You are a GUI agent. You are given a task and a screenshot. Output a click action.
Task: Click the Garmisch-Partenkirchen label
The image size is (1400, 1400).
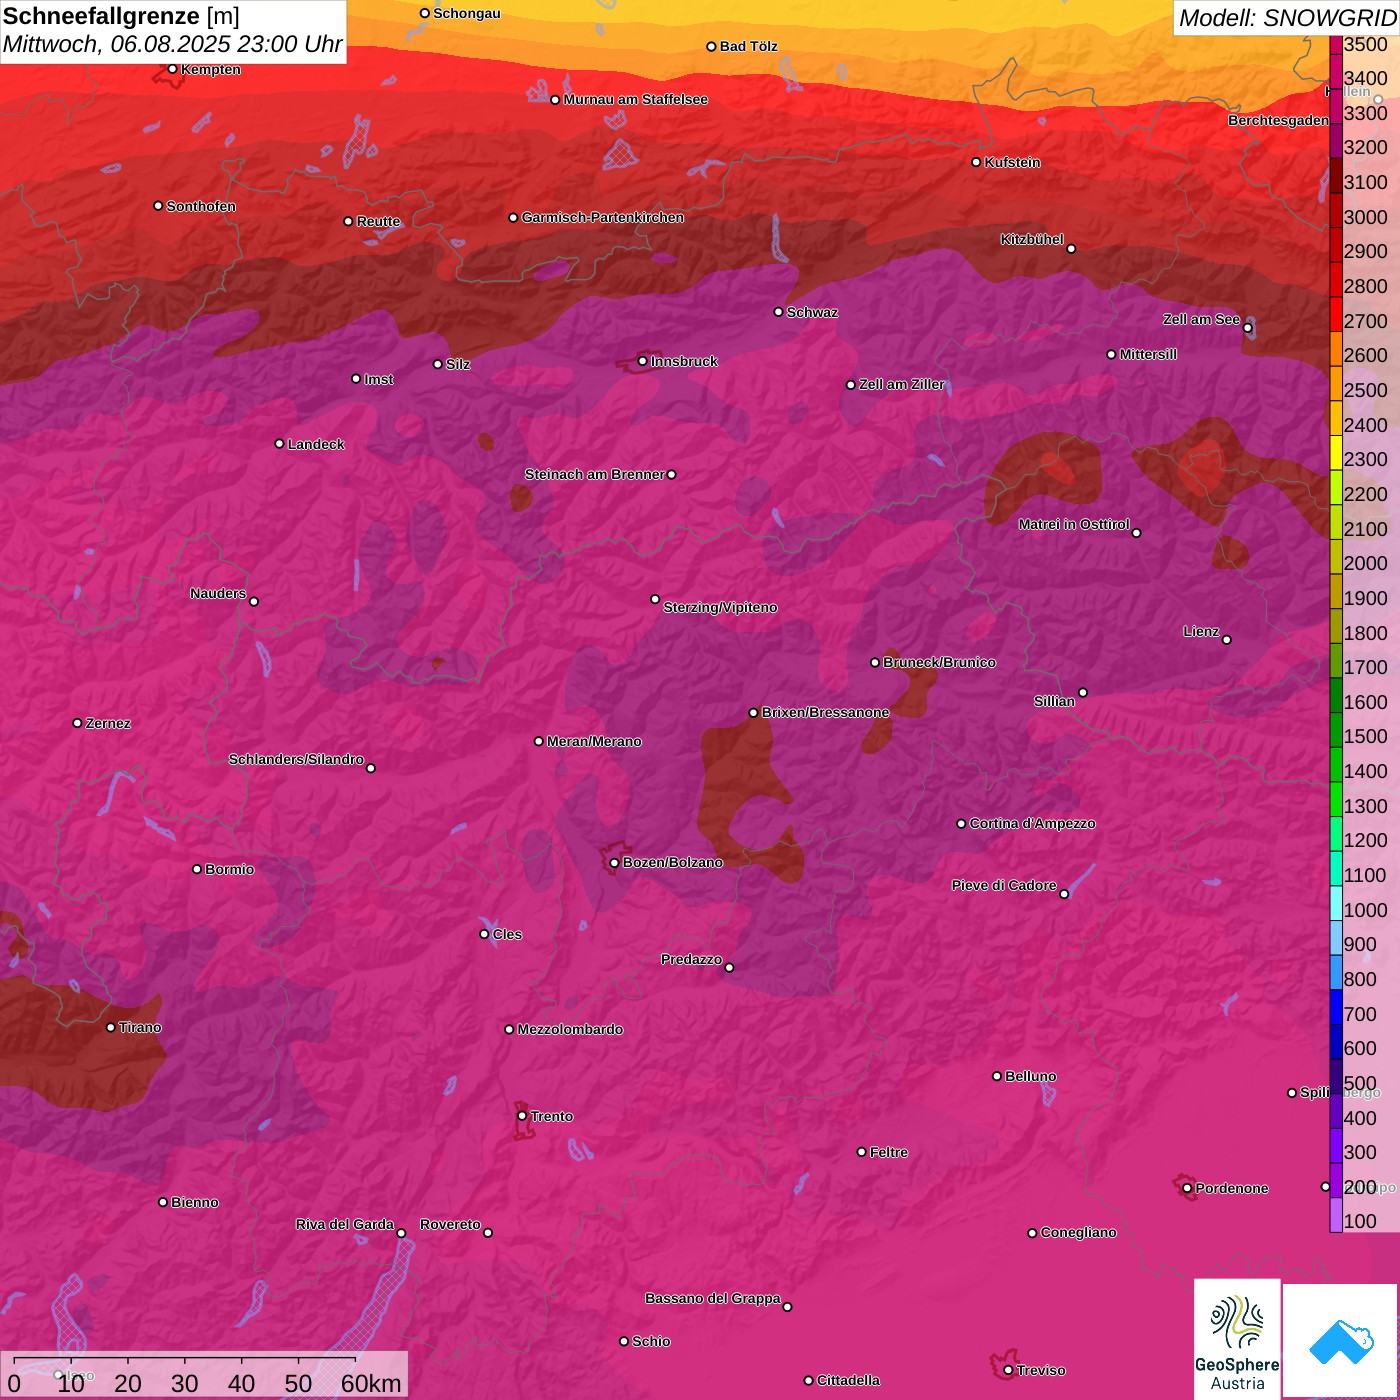[603, 217]
